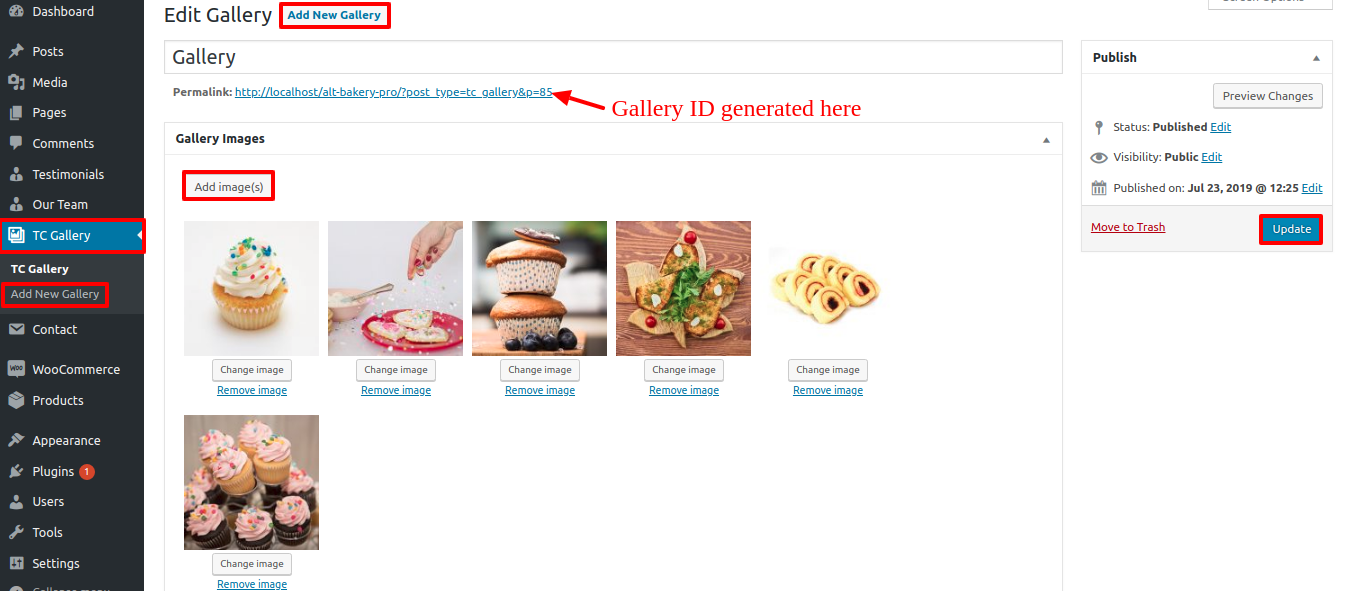Click the Media icon in the sidebar
This screenshot has height=591, width=1351.
point(16,82)
